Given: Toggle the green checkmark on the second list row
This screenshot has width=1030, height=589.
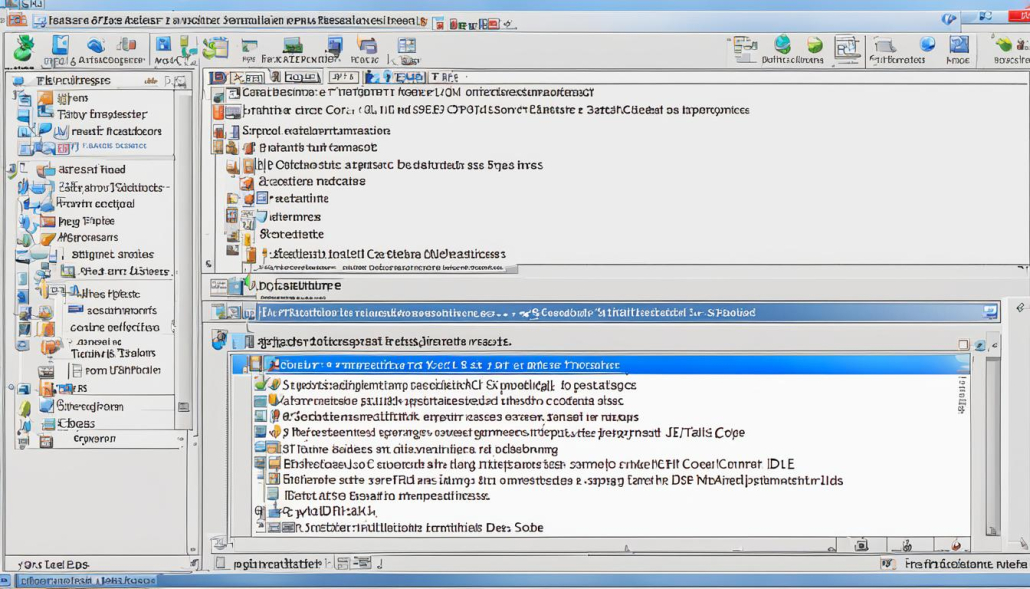Looking at the screenshot, I should coord(260,384).
